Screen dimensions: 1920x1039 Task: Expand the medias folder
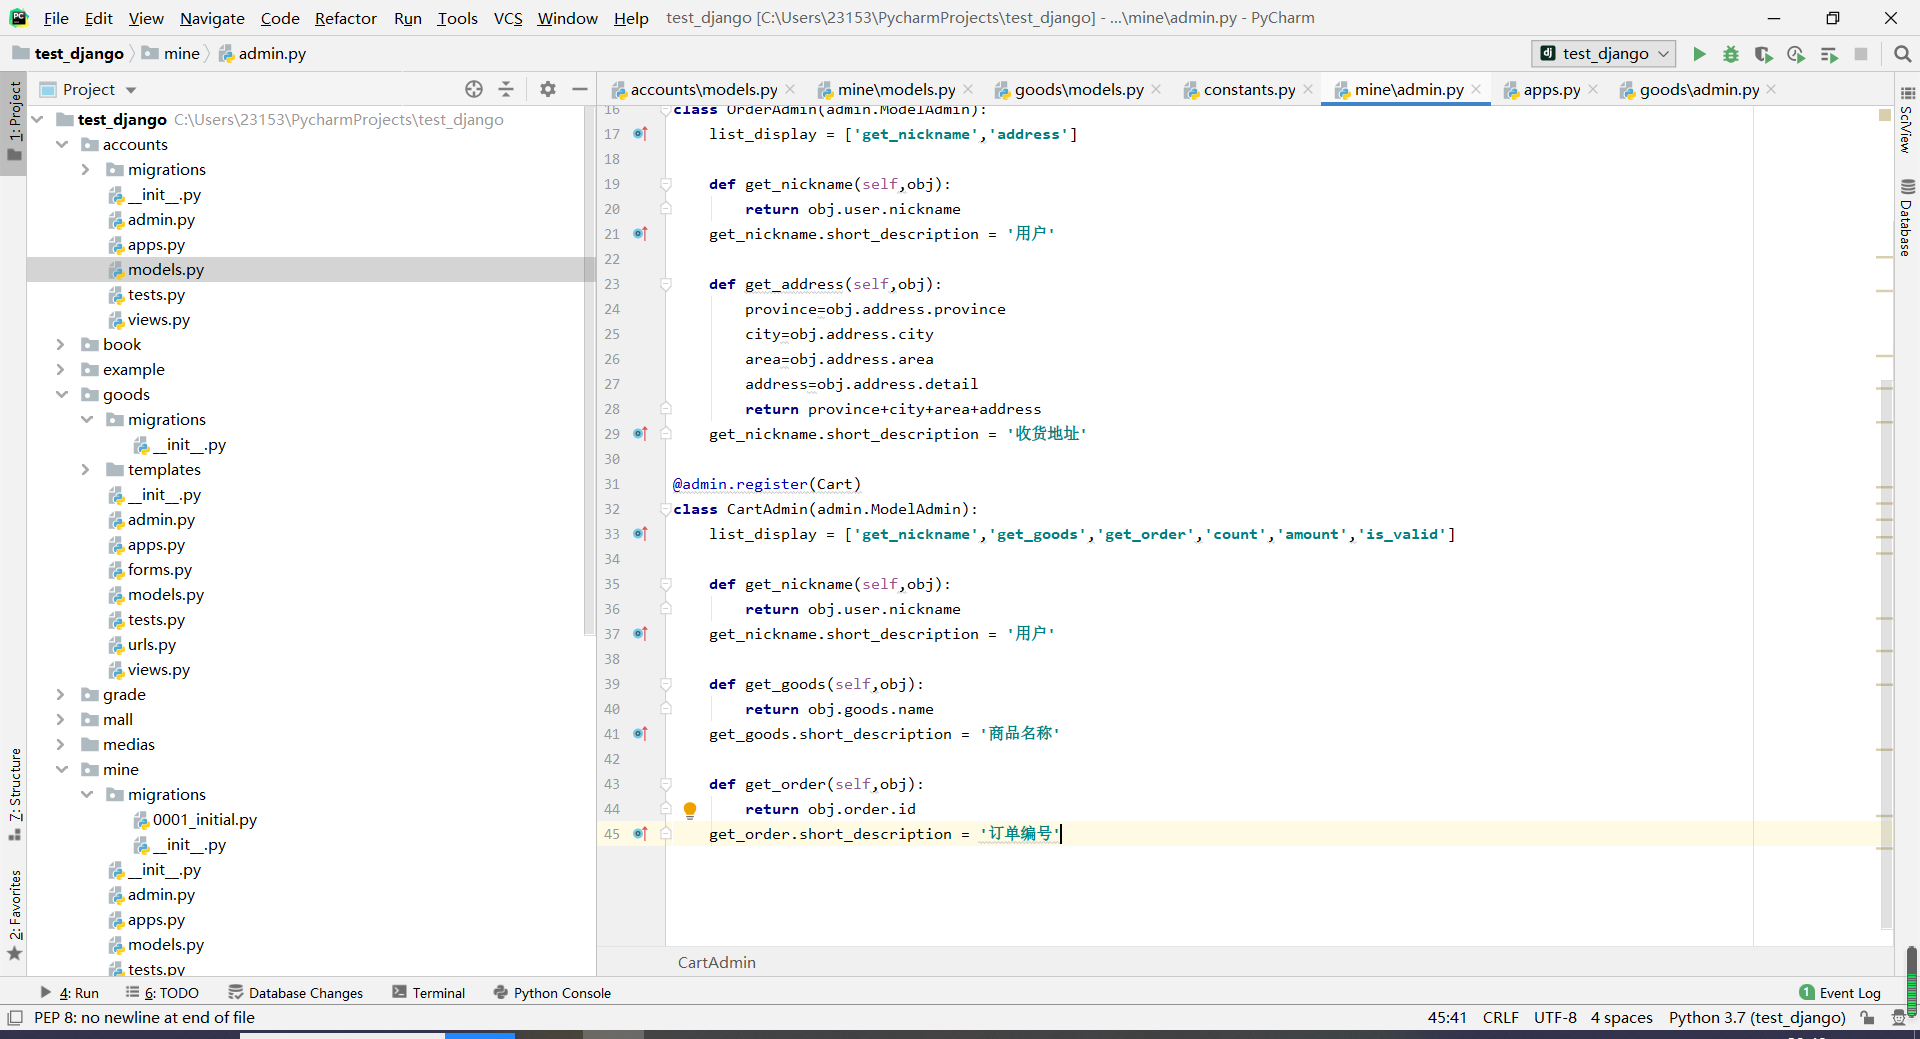click(61, 745)
